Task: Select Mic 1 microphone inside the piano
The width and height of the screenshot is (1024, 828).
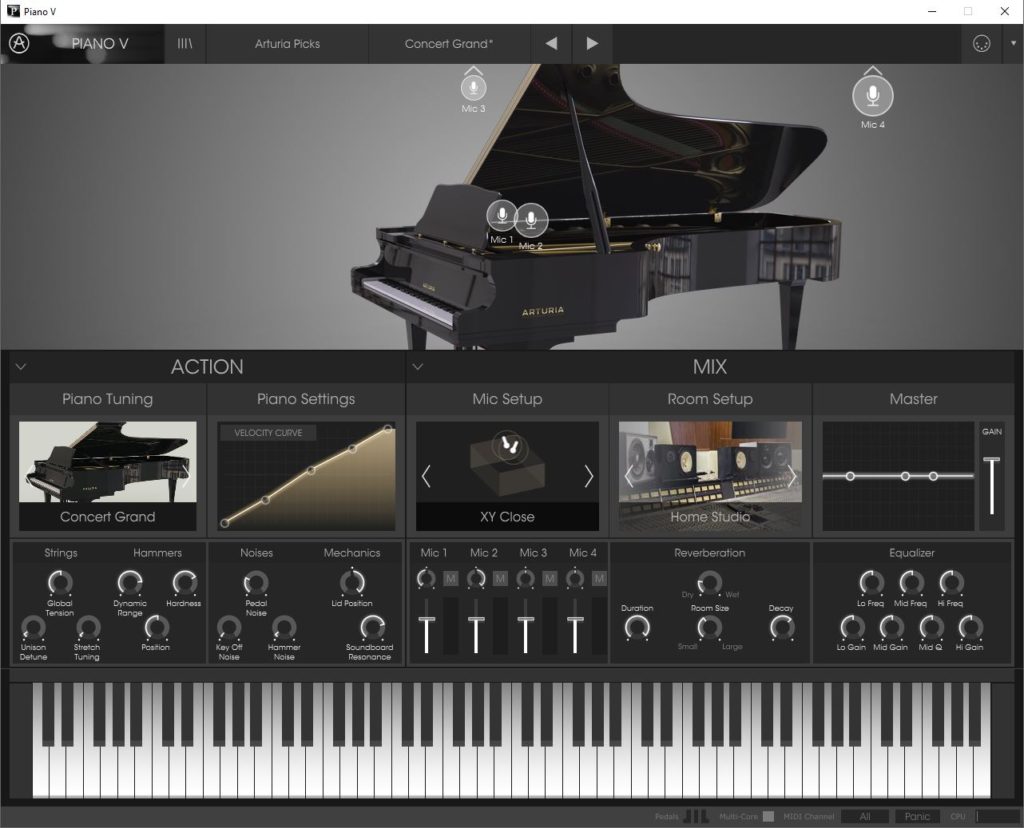Action: click(502, 215)
